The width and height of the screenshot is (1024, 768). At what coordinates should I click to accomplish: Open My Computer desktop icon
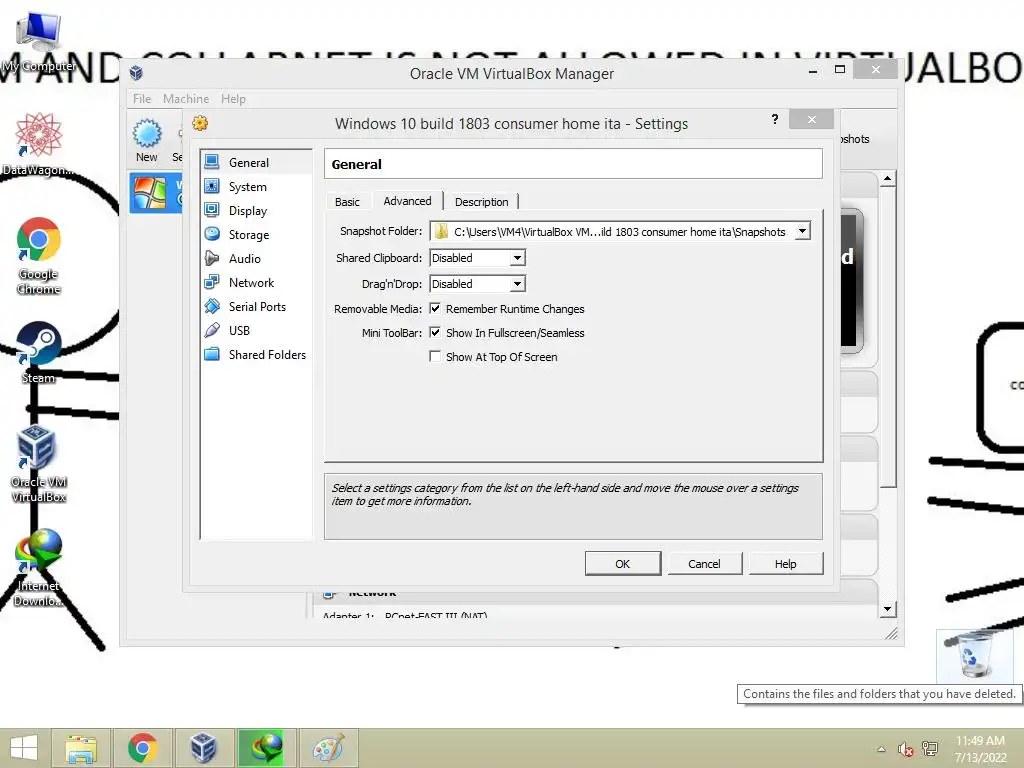[x=38, y=40]
